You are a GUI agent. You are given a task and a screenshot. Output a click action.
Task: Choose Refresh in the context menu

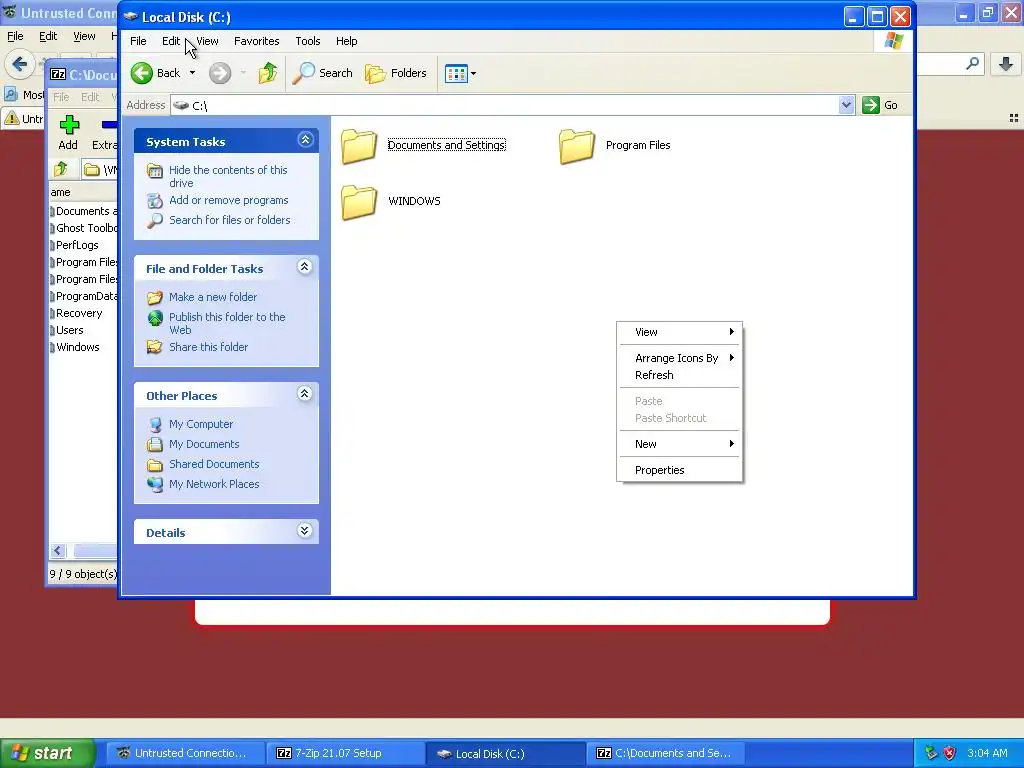pyautogui.click(x=680, y=376)
